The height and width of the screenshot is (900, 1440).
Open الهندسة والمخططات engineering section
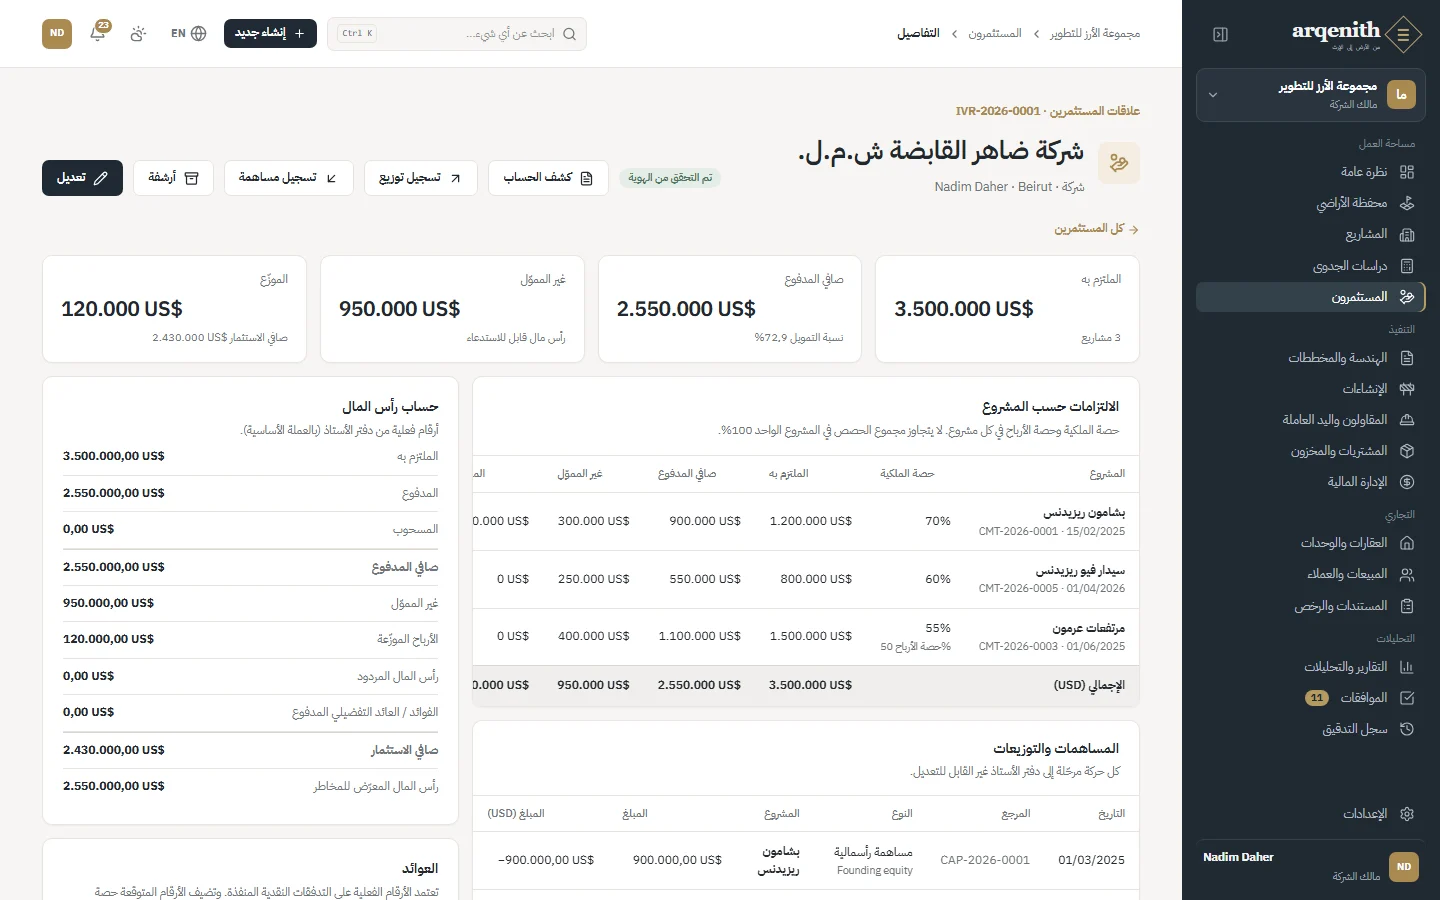coord(1311,358)
